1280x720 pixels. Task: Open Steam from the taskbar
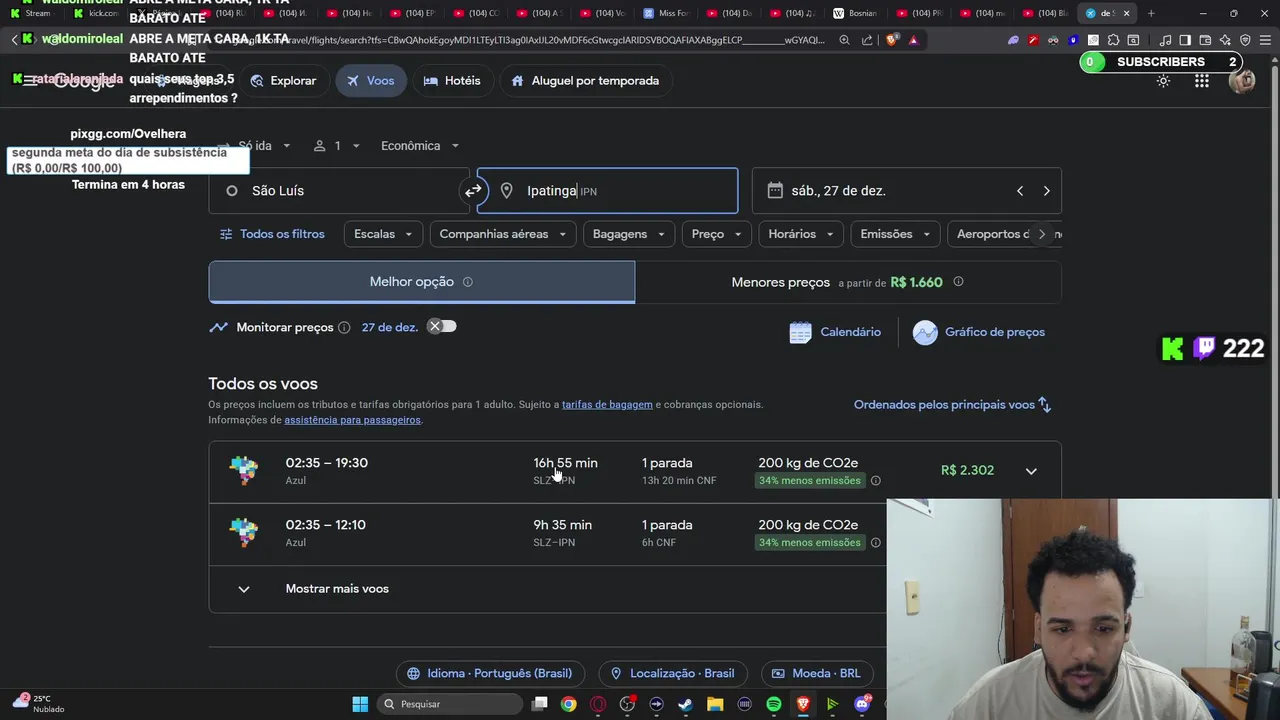tap(685, 704)
